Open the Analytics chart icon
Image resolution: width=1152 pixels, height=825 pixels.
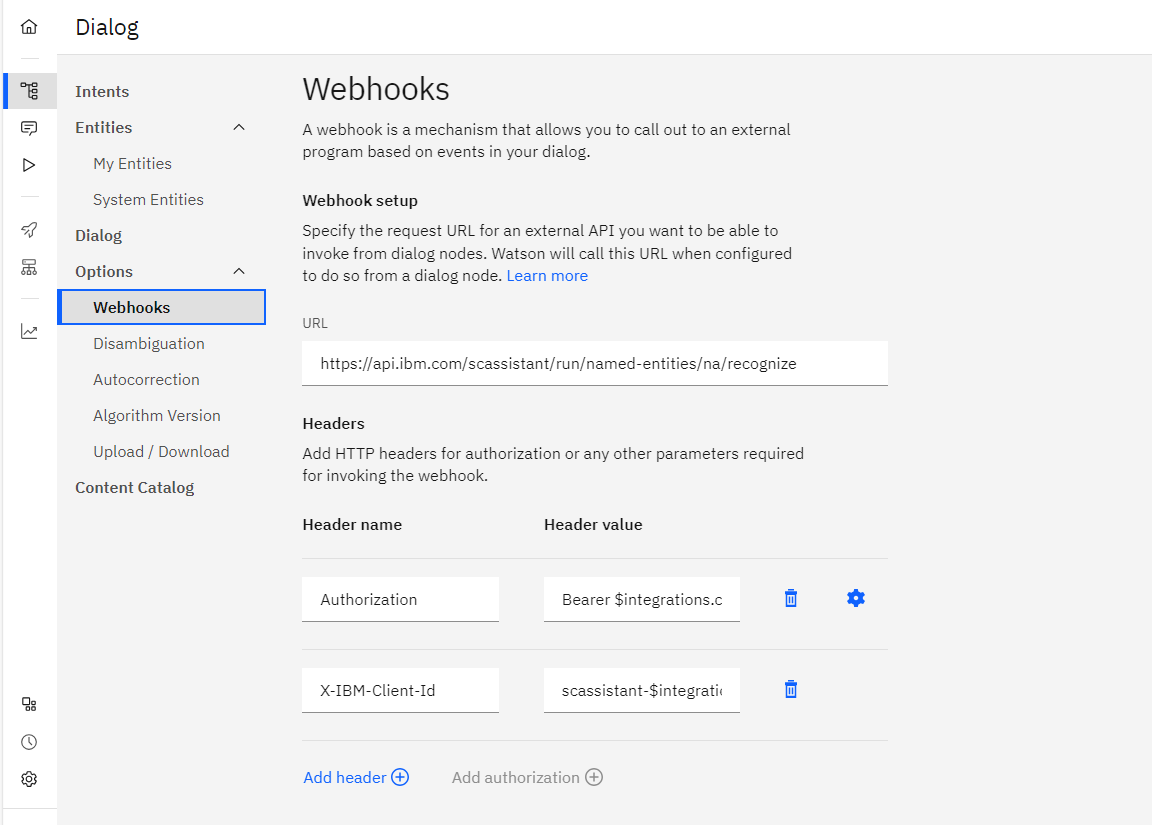29,332
